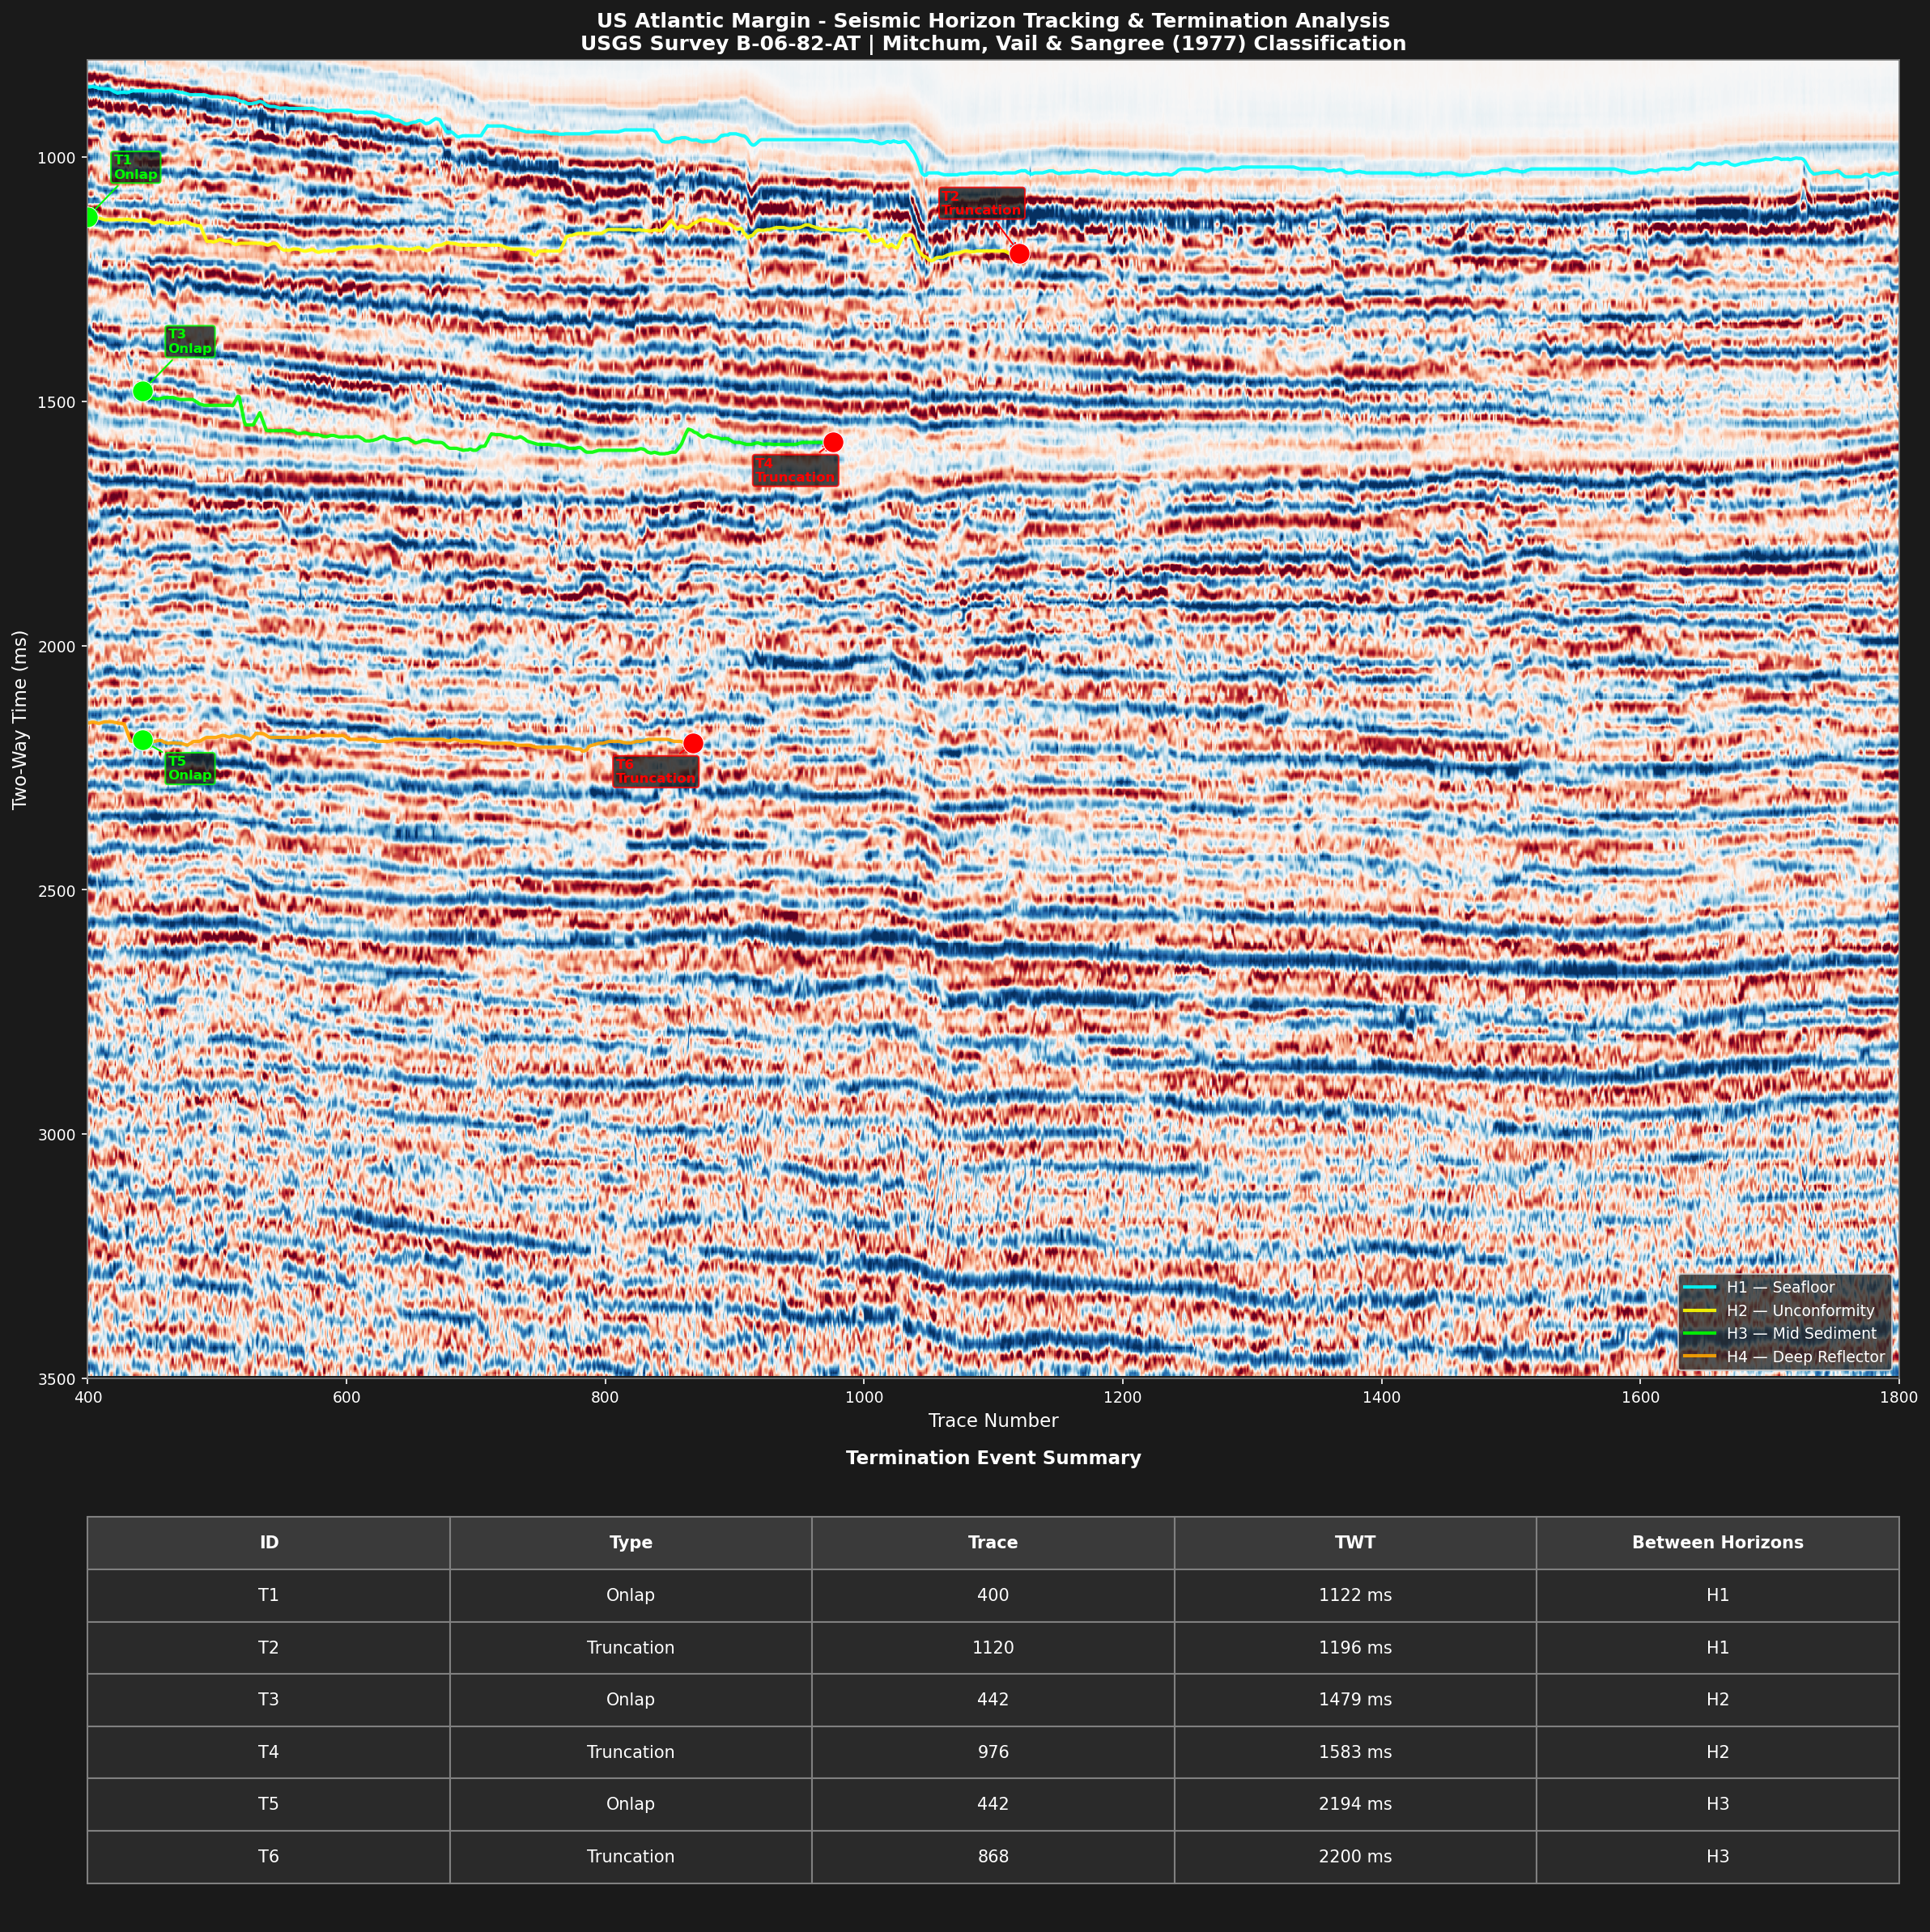This screenshot has width=1930, height=1932.
Task: Pick the green T5 onlap marker dot
Action: (142, 740)
